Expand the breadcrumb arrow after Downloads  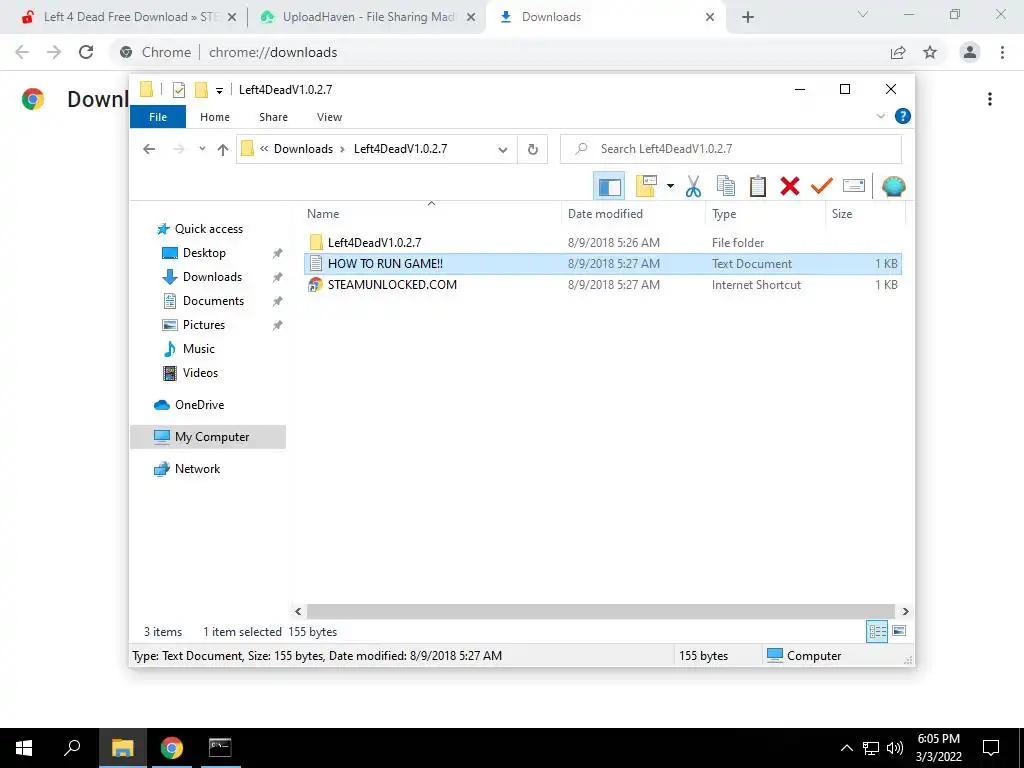coord(342,150)
